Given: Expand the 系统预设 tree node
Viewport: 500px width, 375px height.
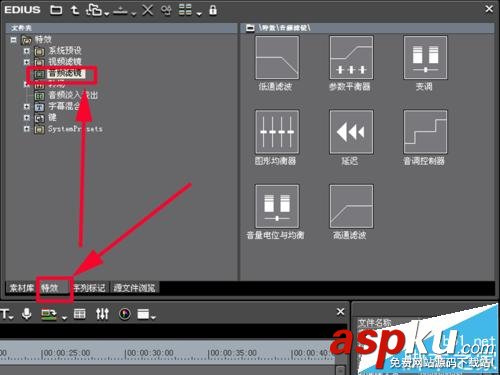Looking at the screenshot, I should (x=27, y=51).
